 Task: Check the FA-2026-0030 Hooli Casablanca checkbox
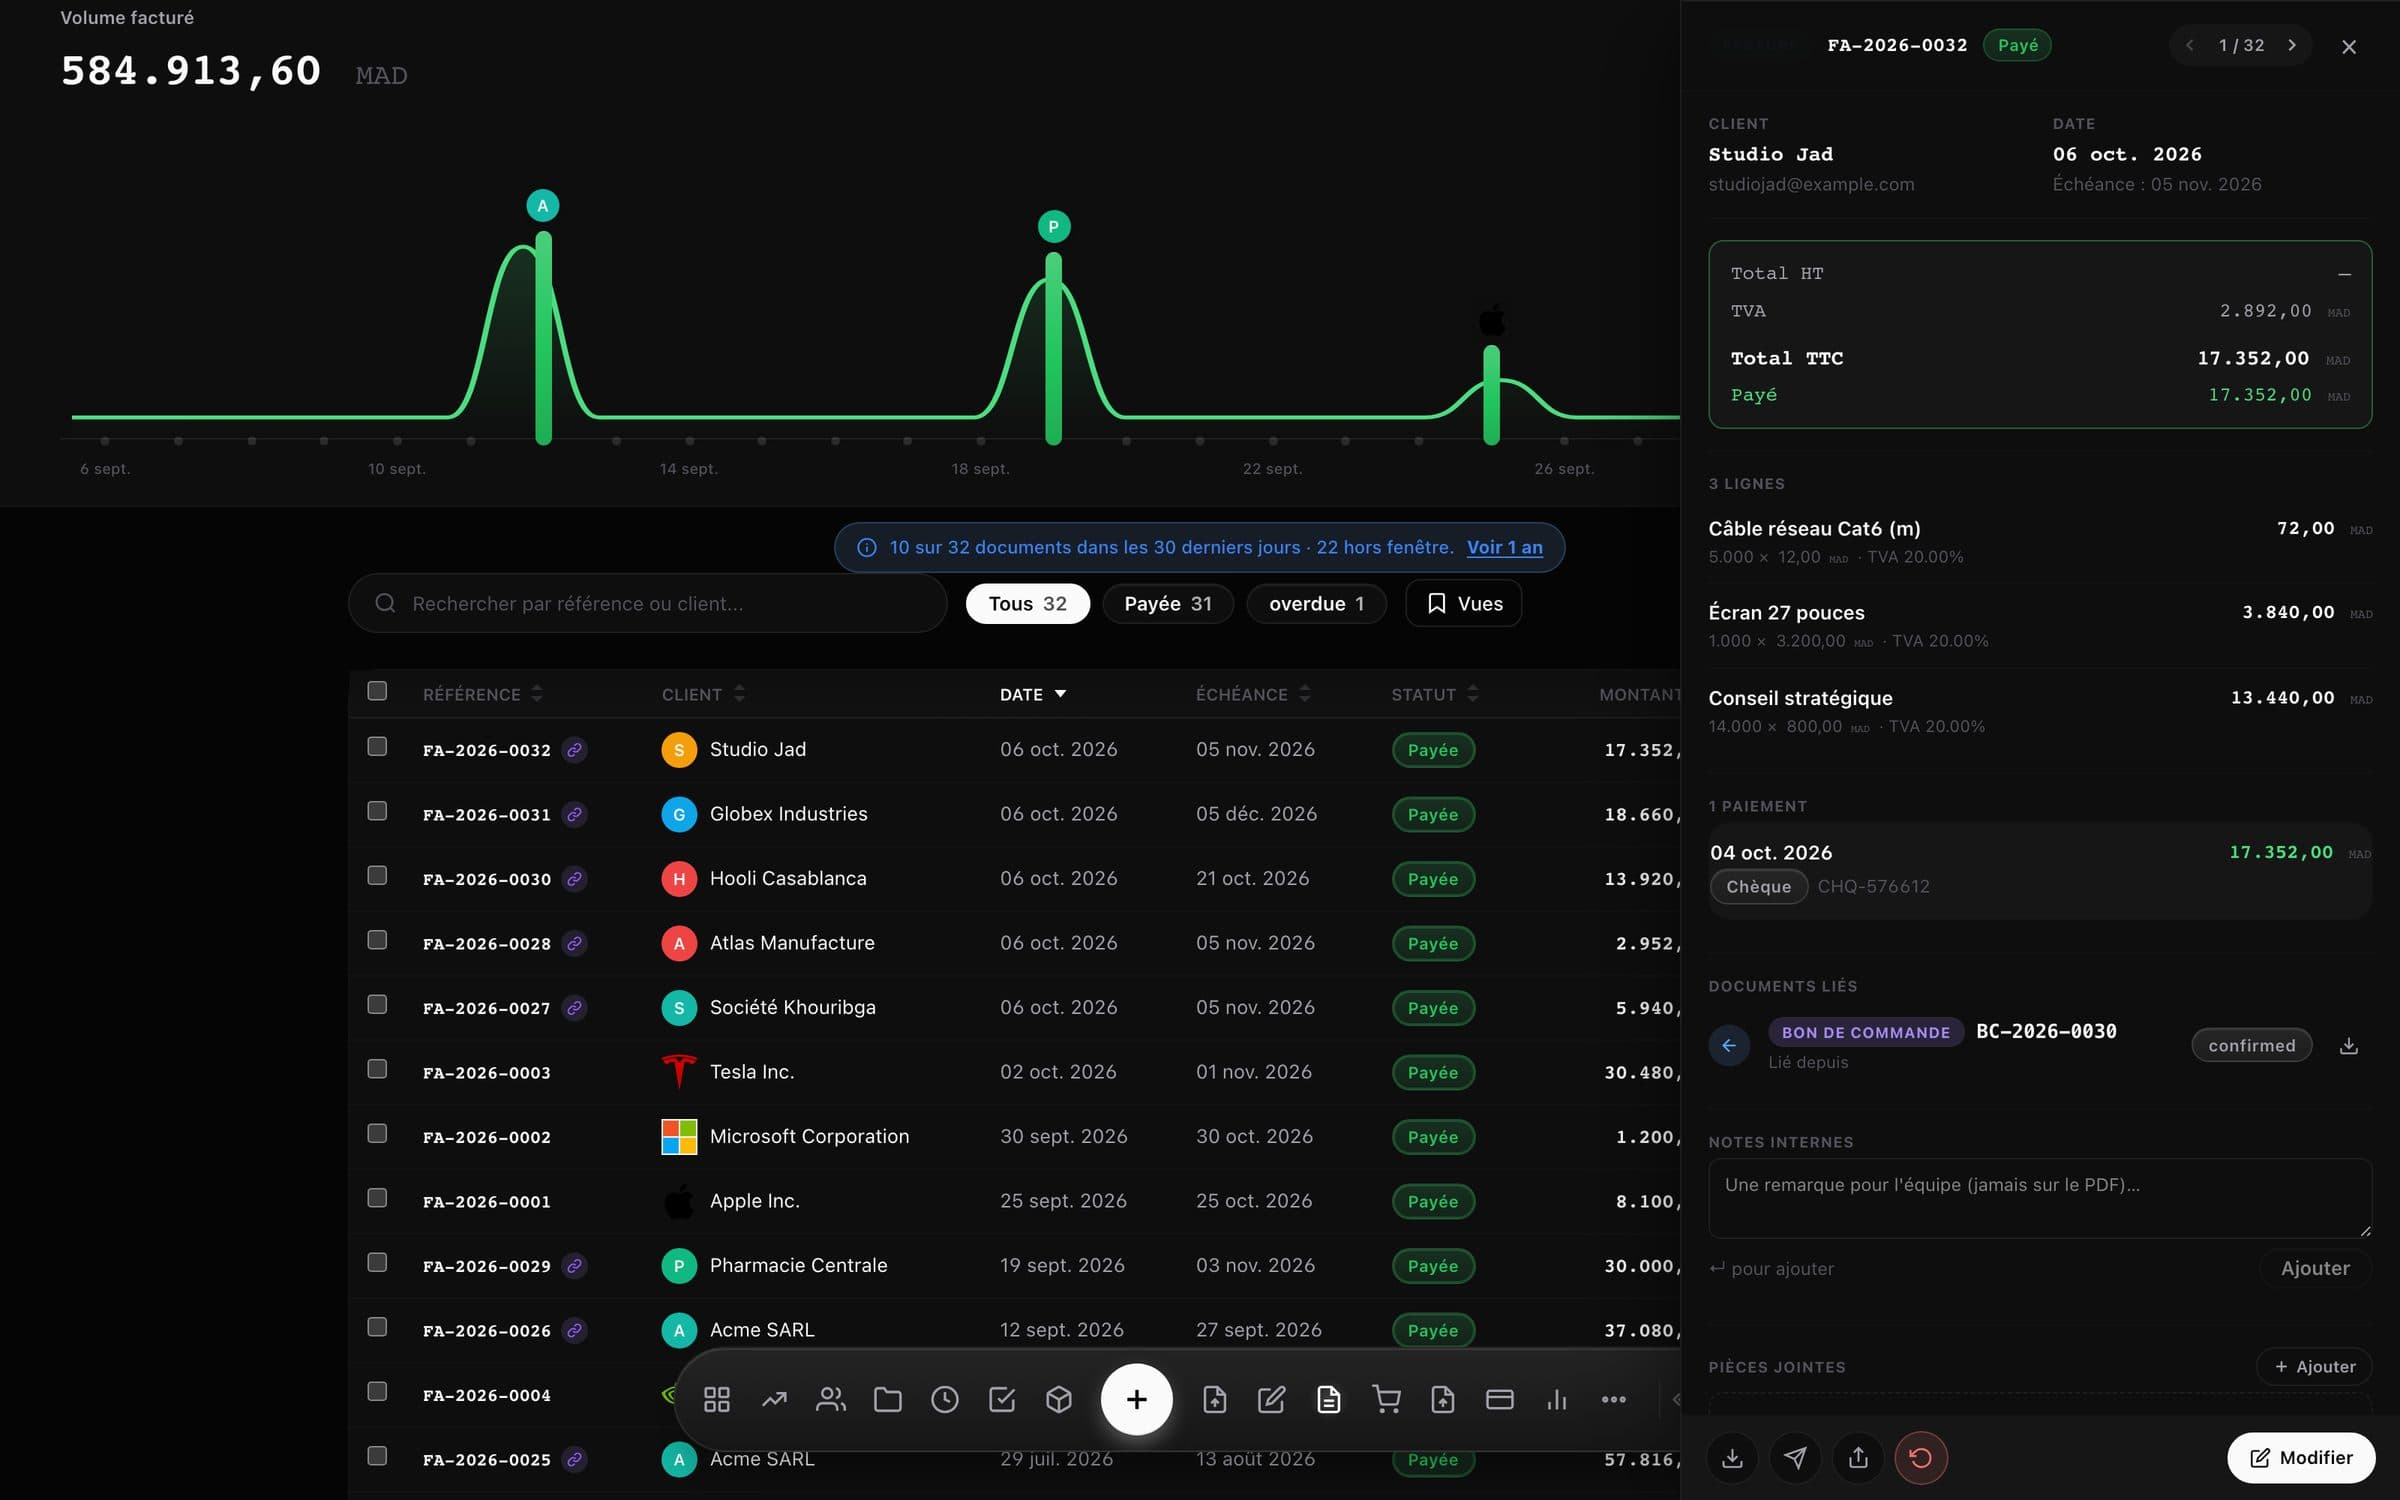[x=377, y=875]
